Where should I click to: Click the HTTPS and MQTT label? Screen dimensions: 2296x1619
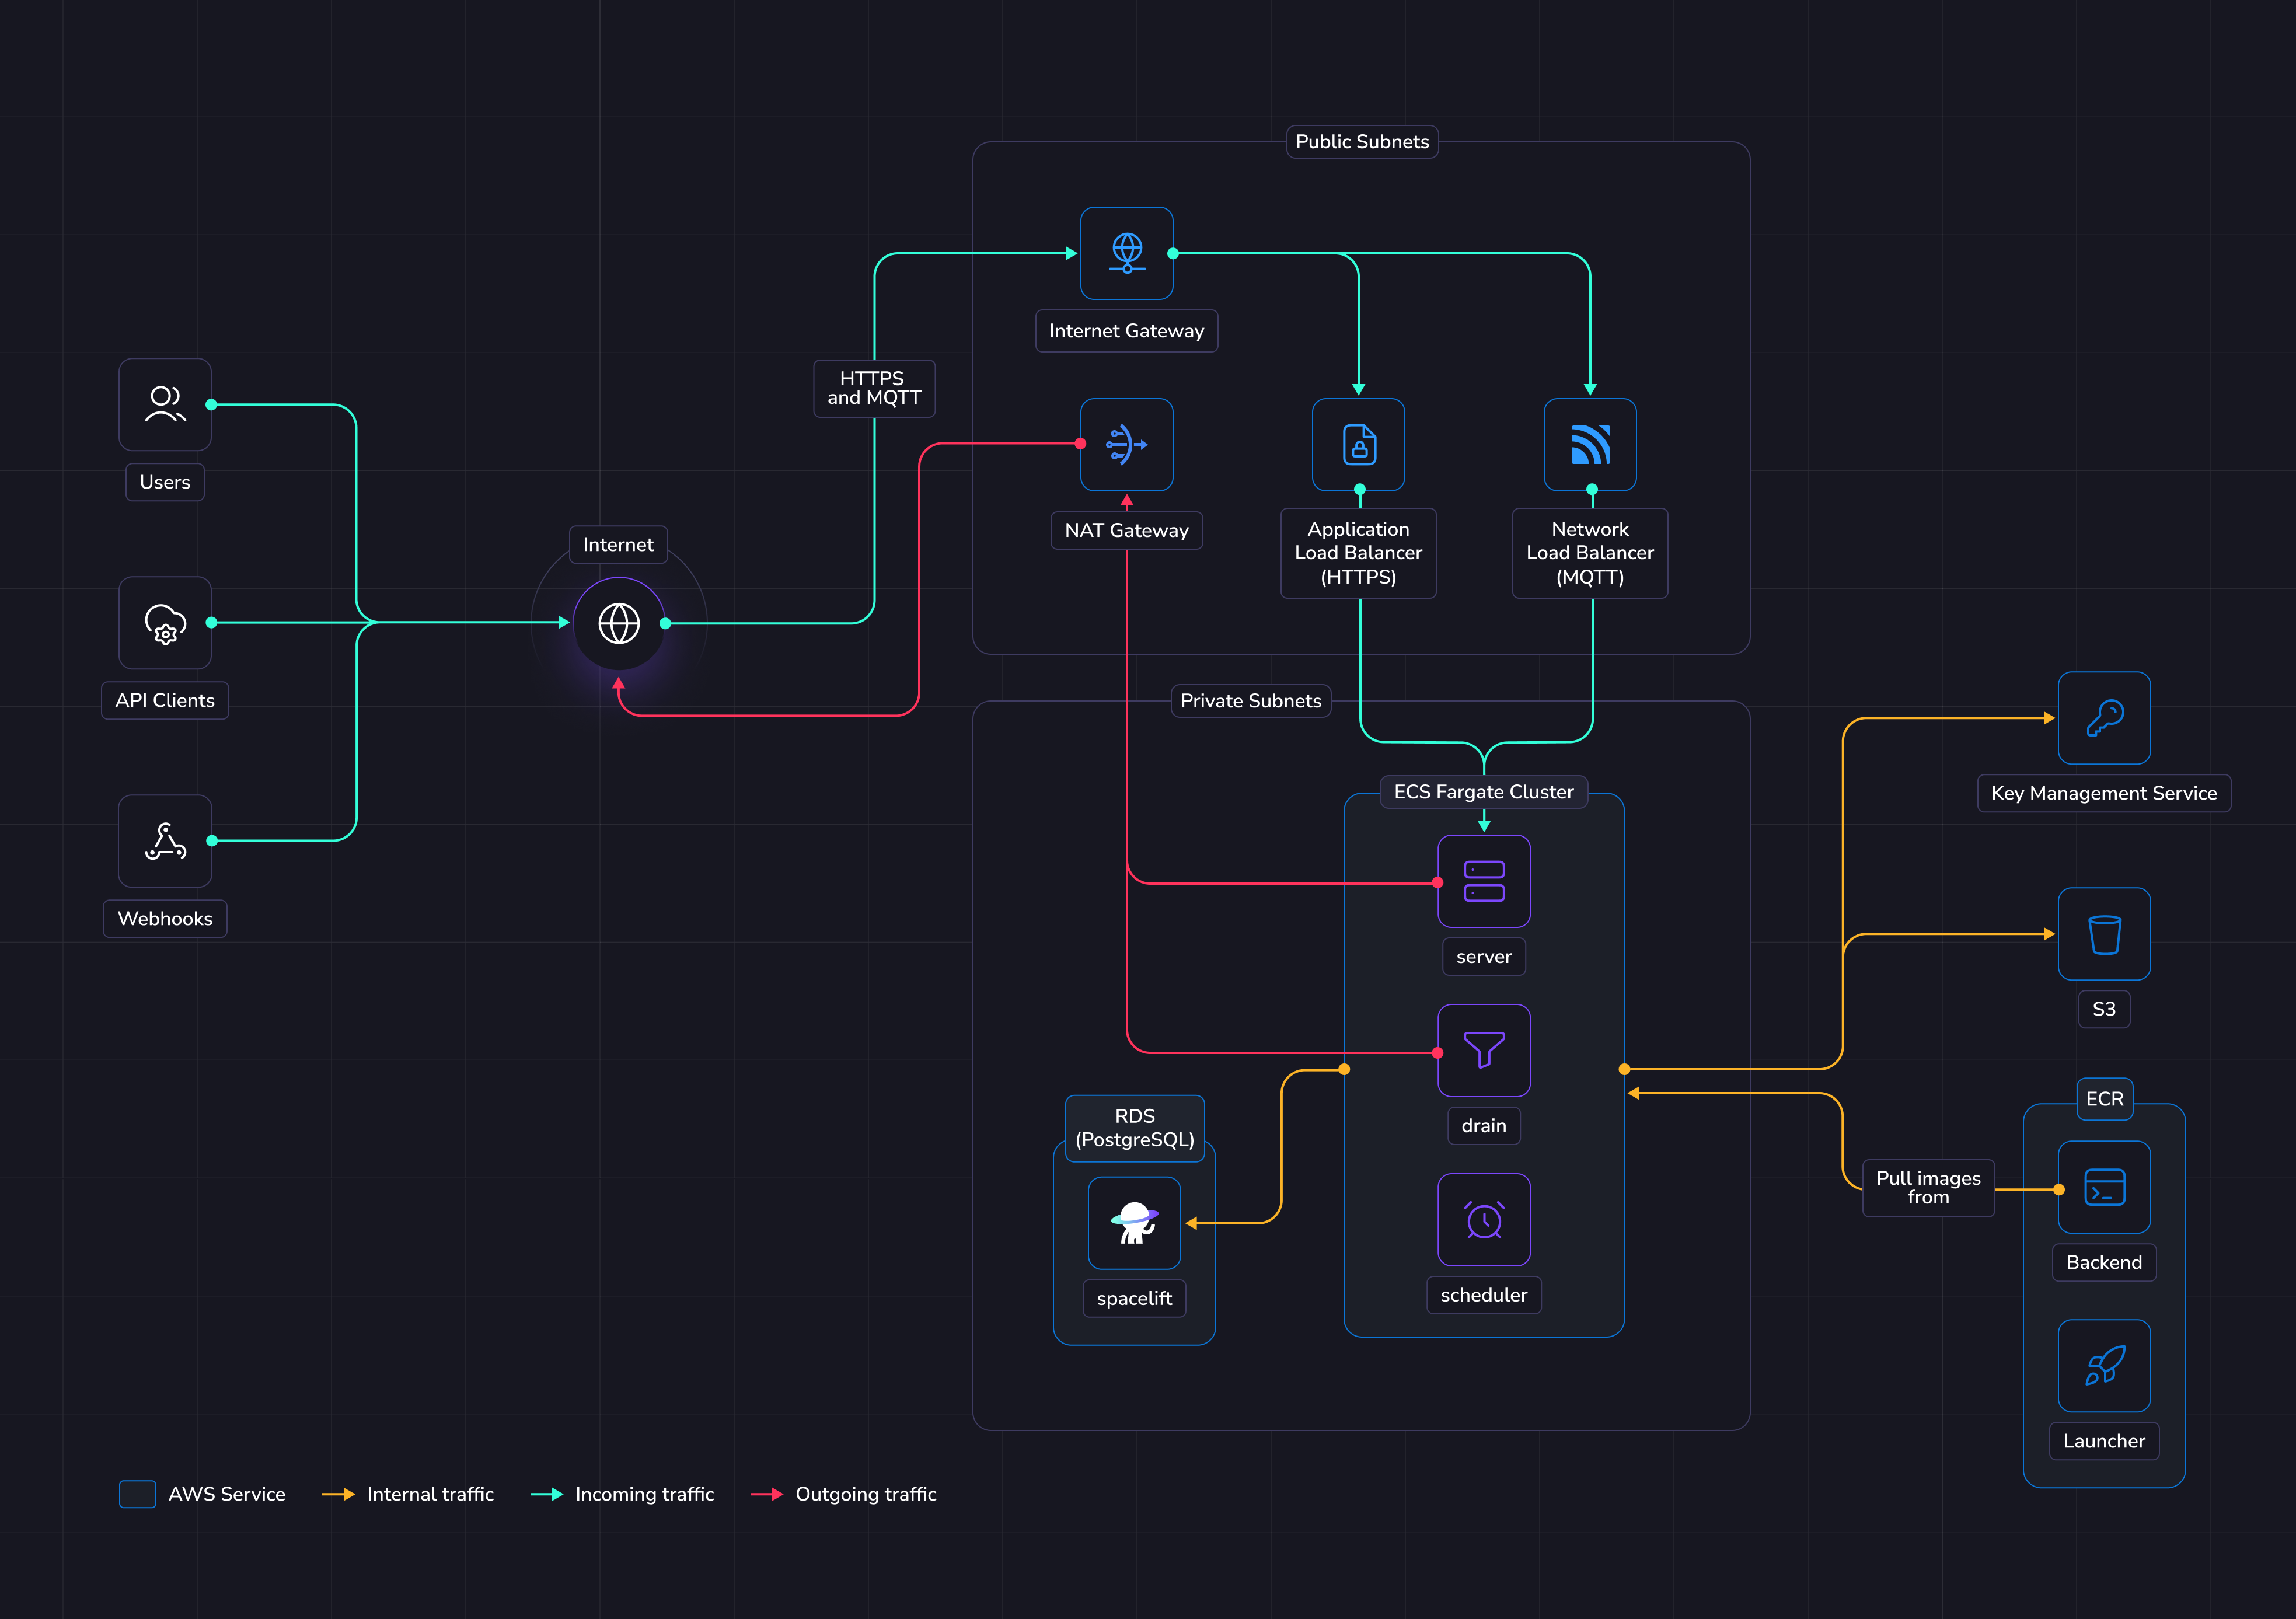click(874, 388)
